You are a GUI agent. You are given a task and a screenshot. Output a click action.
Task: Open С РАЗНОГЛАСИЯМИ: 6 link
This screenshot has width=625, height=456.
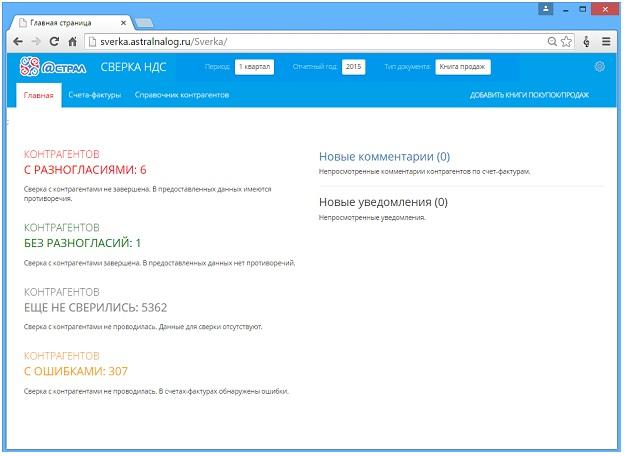85,170
